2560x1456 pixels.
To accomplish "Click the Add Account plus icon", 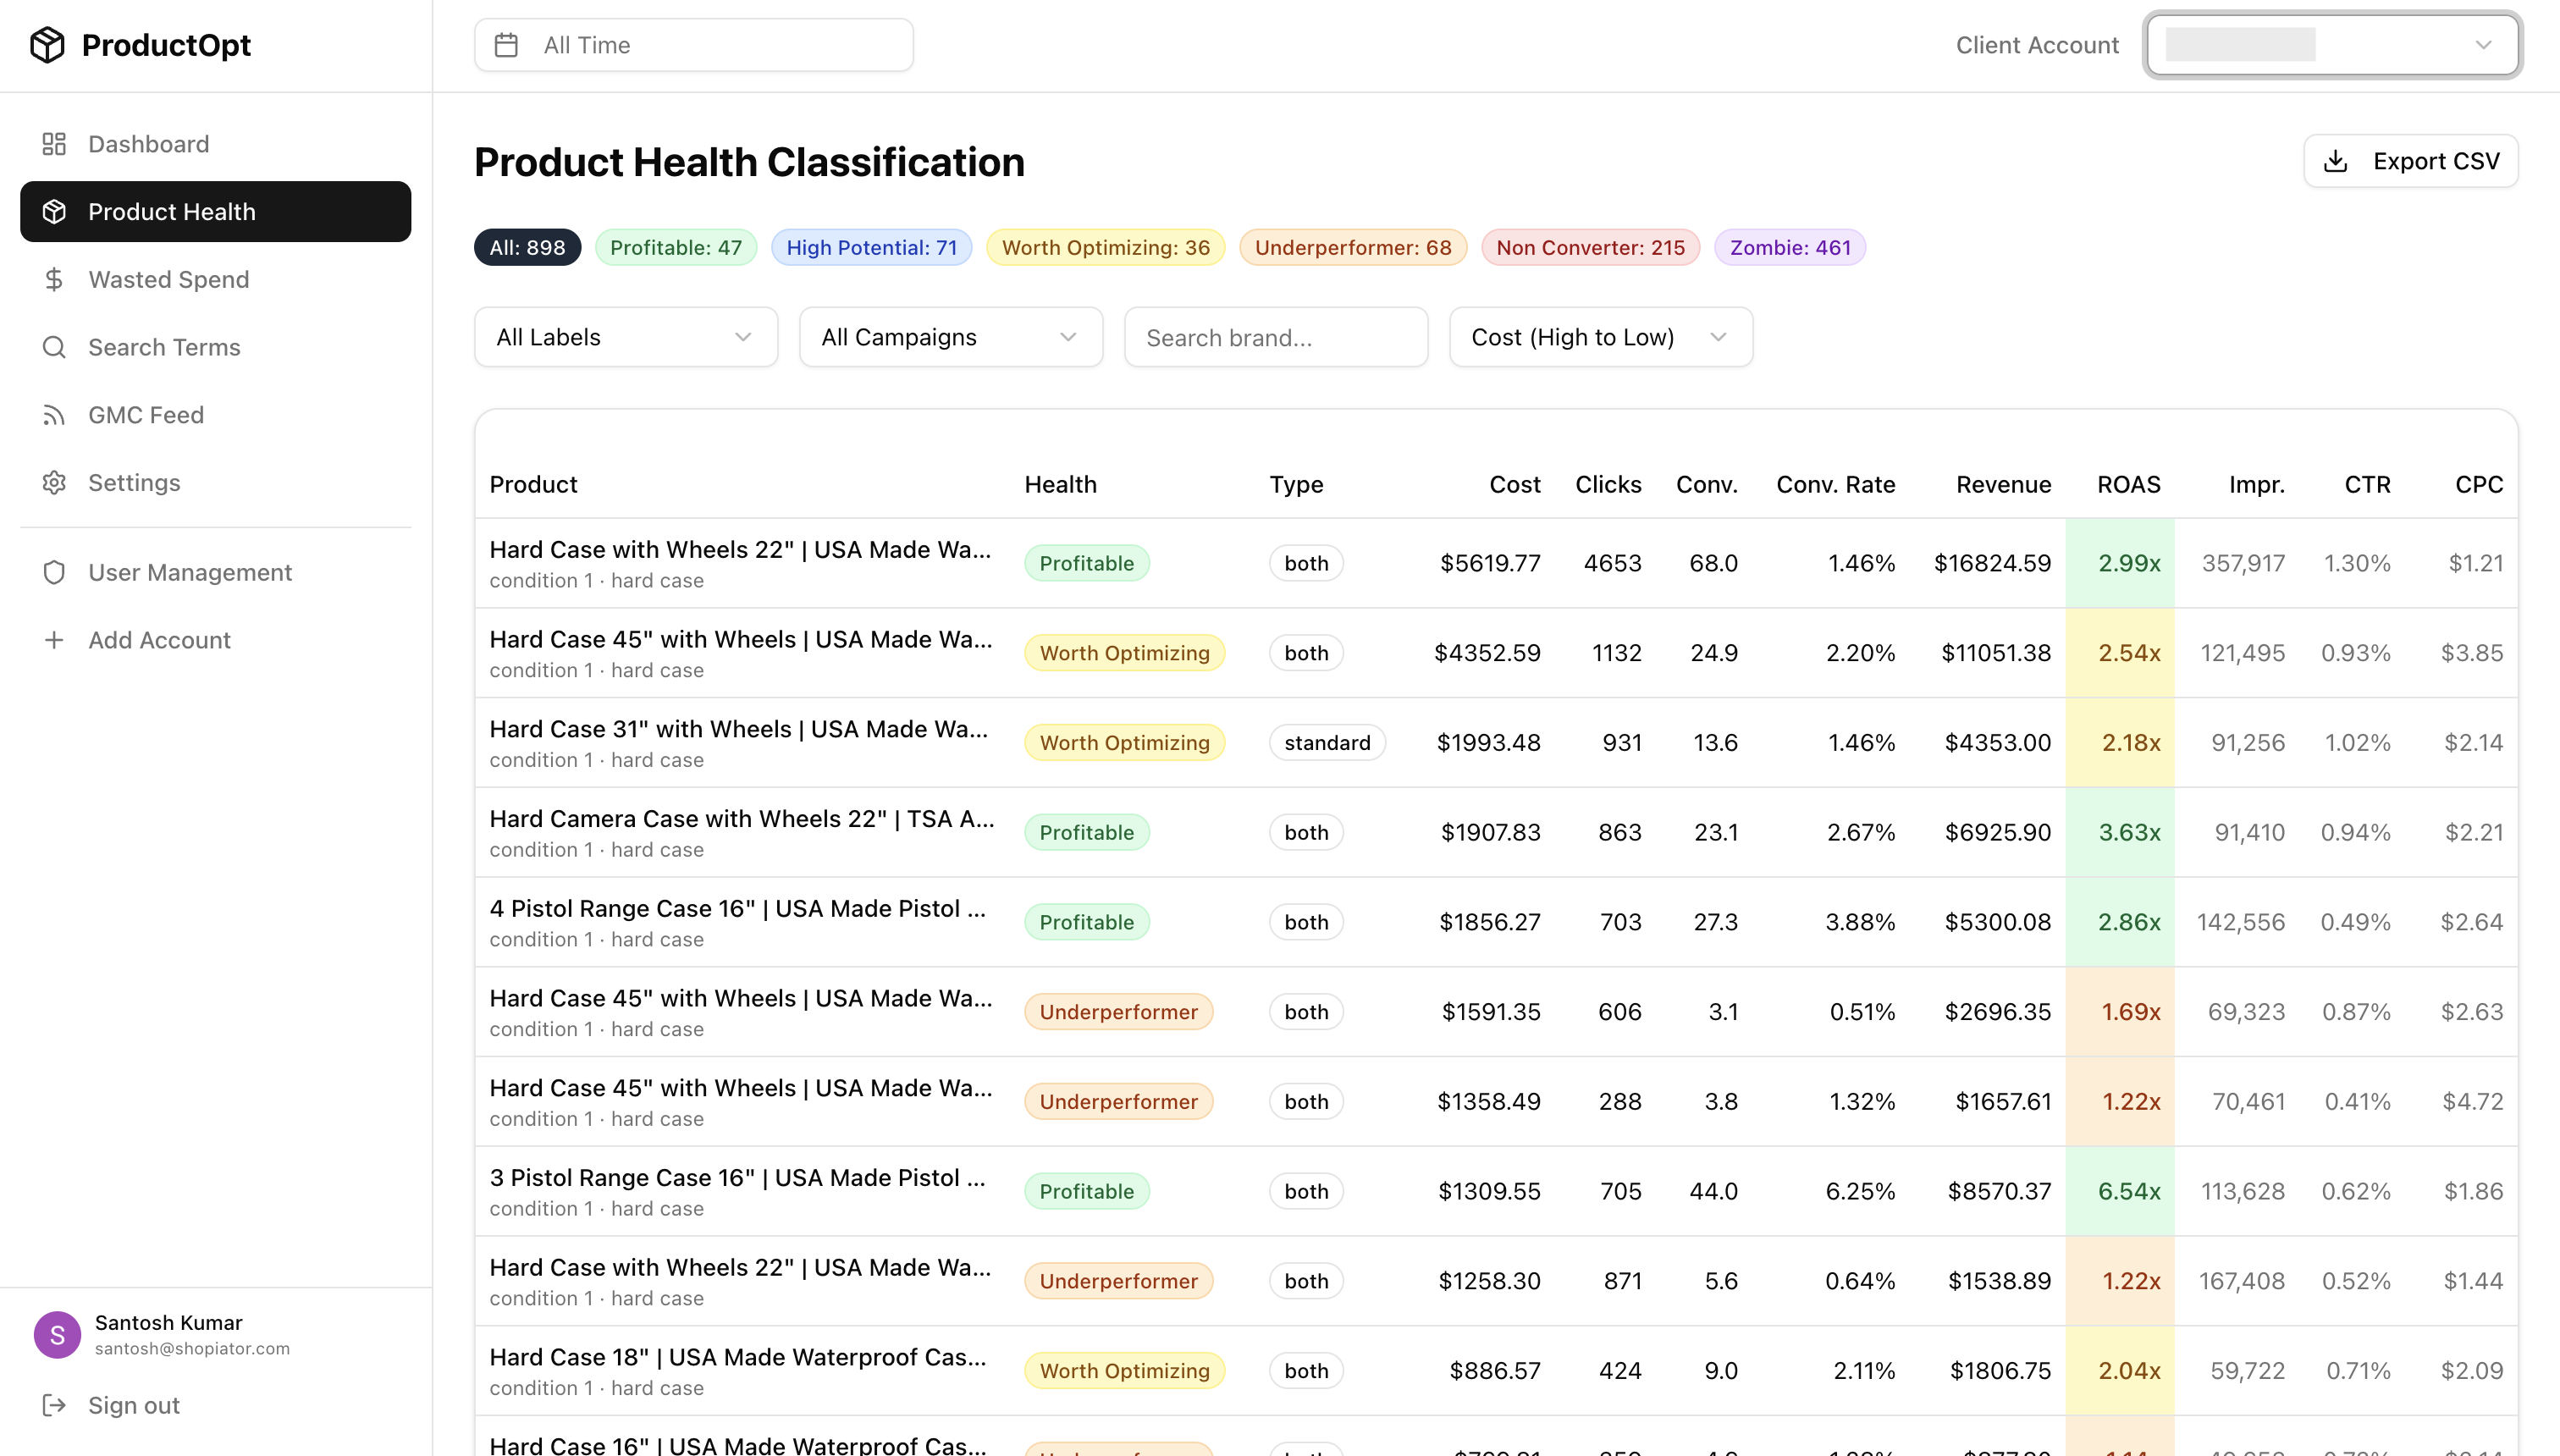I will [55, 640].
